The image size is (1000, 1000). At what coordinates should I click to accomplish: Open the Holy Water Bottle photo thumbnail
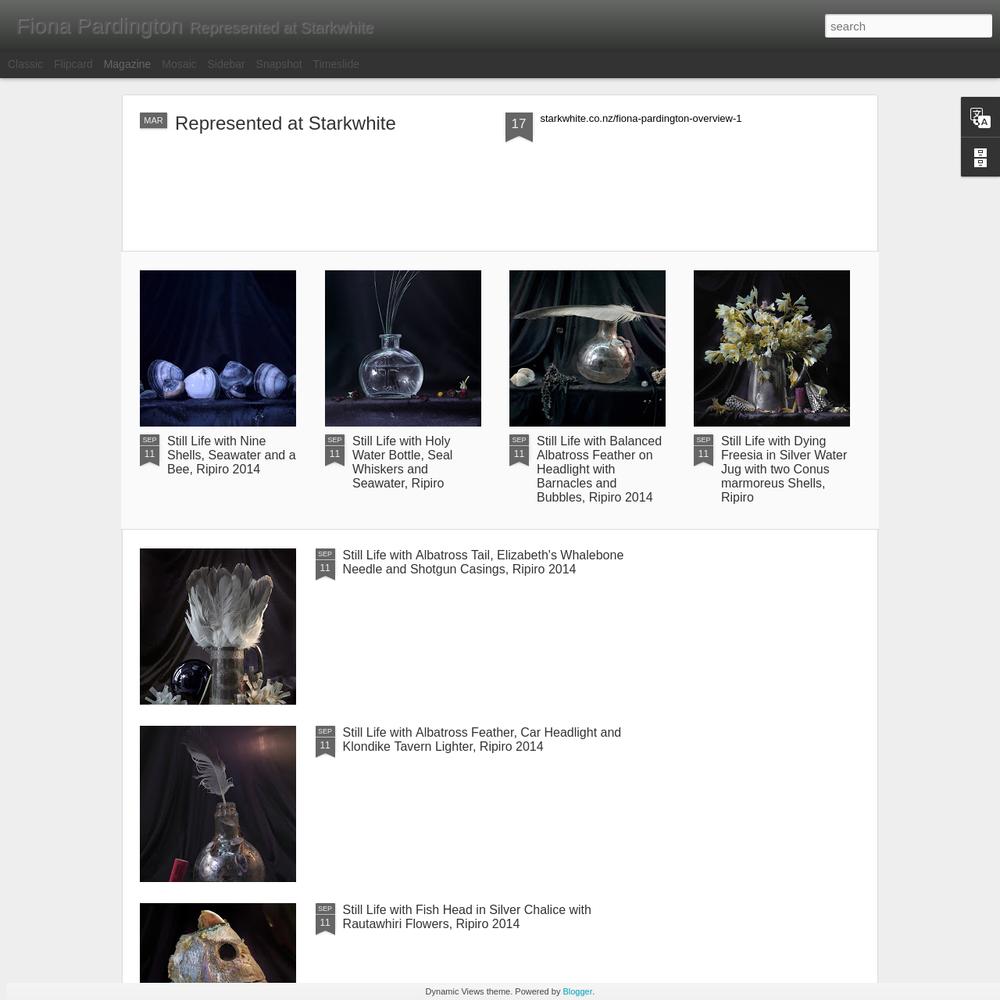402,348
